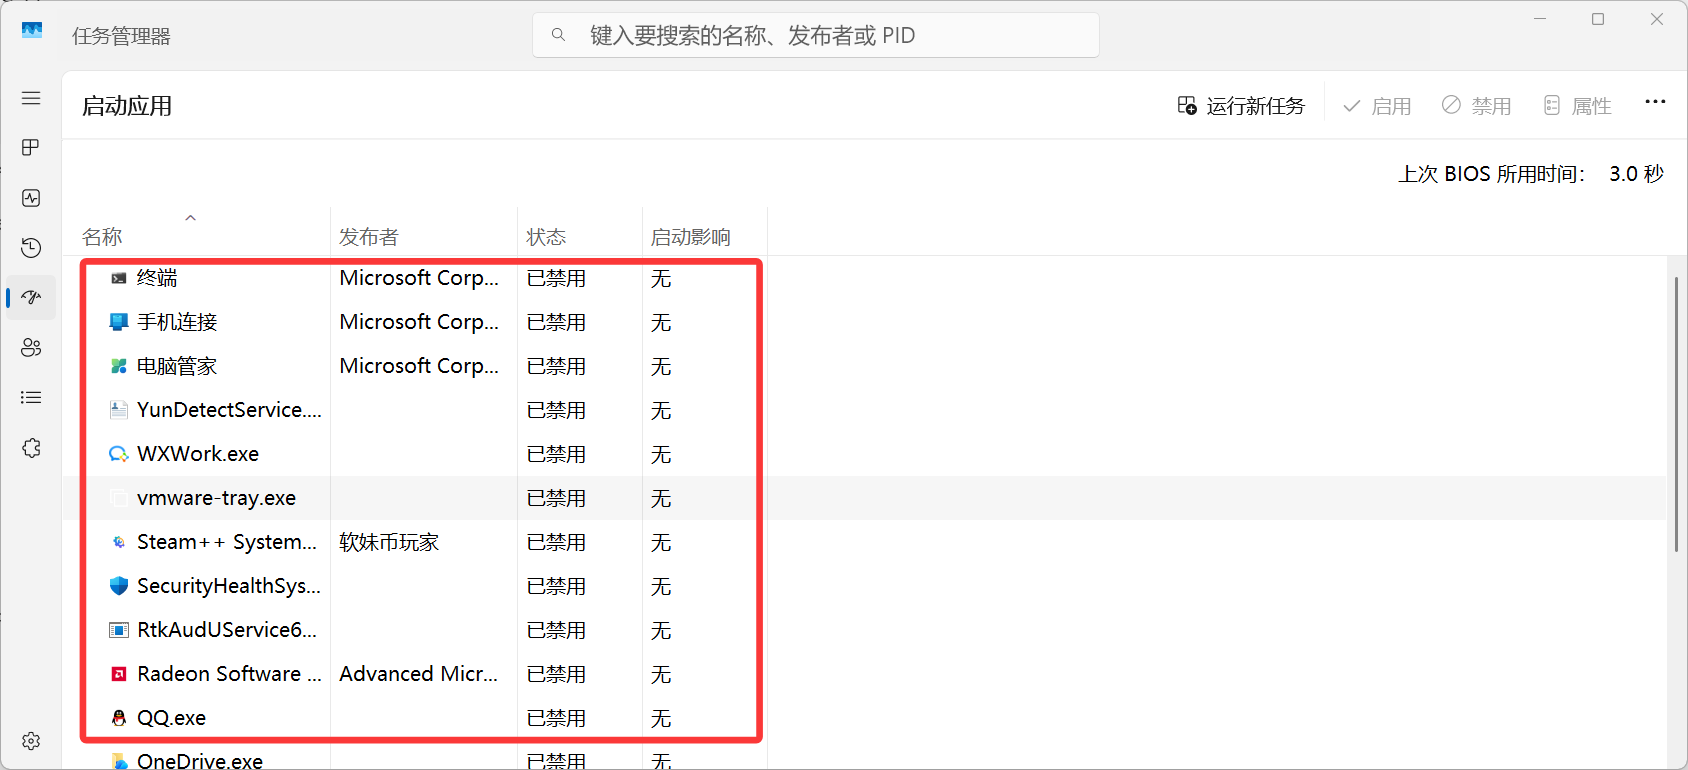The image size is (1688, 770).
Task: Open Performance page icon in sidebar
Action: (x=31, y=198)
